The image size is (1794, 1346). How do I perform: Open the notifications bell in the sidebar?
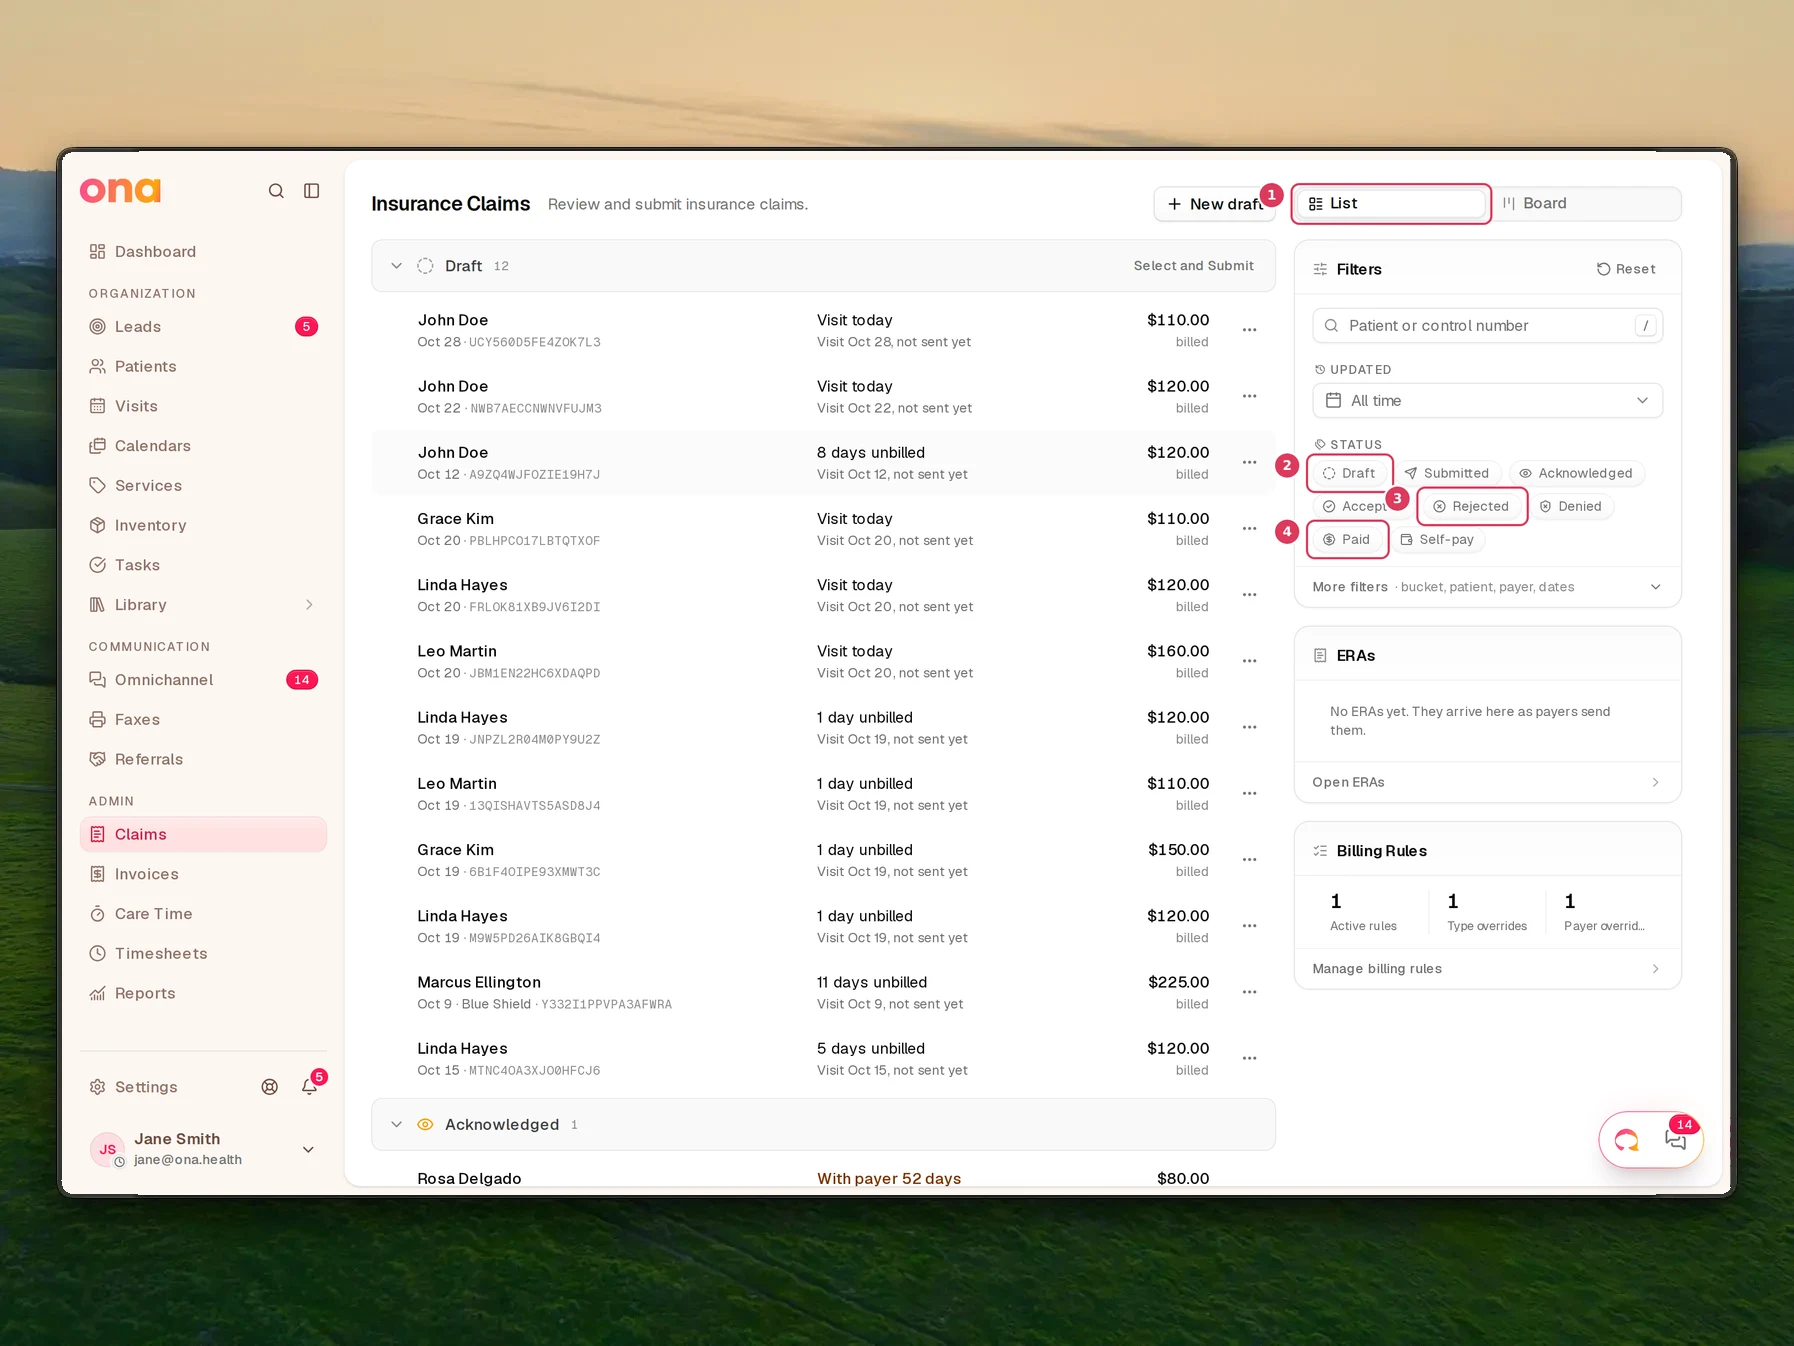coord(310,1087)
